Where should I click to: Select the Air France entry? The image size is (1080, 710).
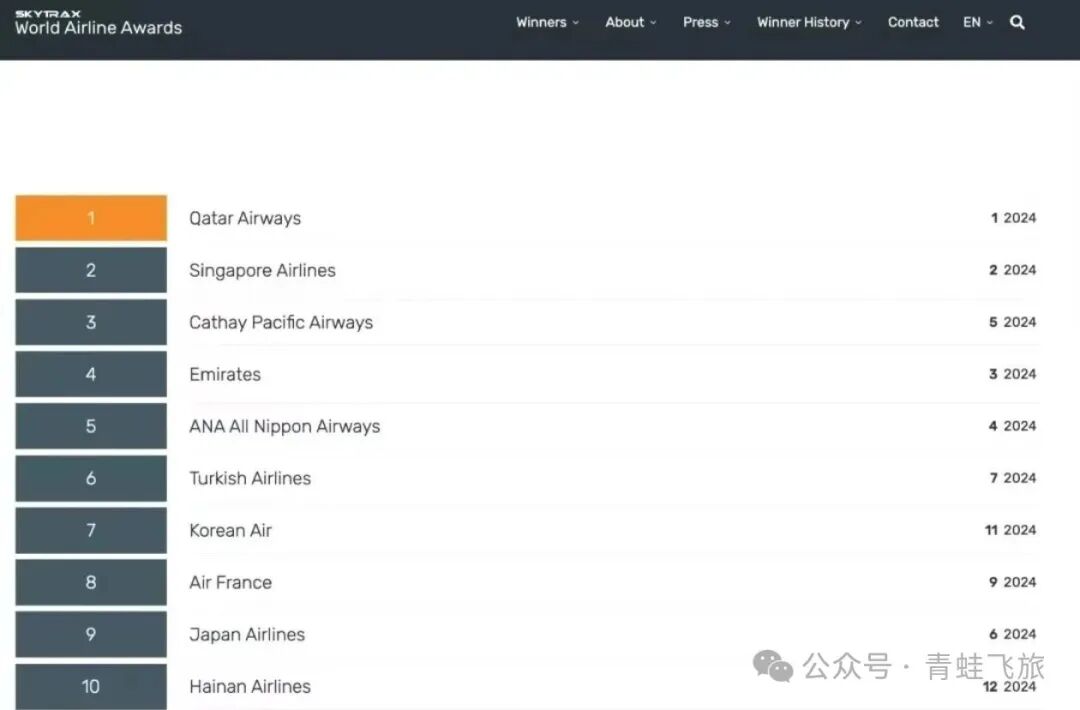[x=230, y=583]
